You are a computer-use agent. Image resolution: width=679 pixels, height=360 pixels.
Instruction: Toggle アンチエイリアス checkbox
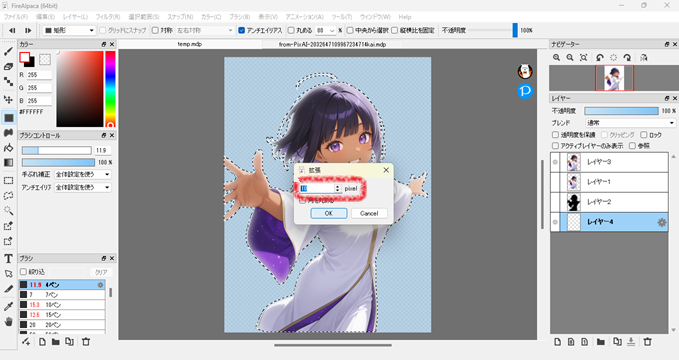coord(242,30)
